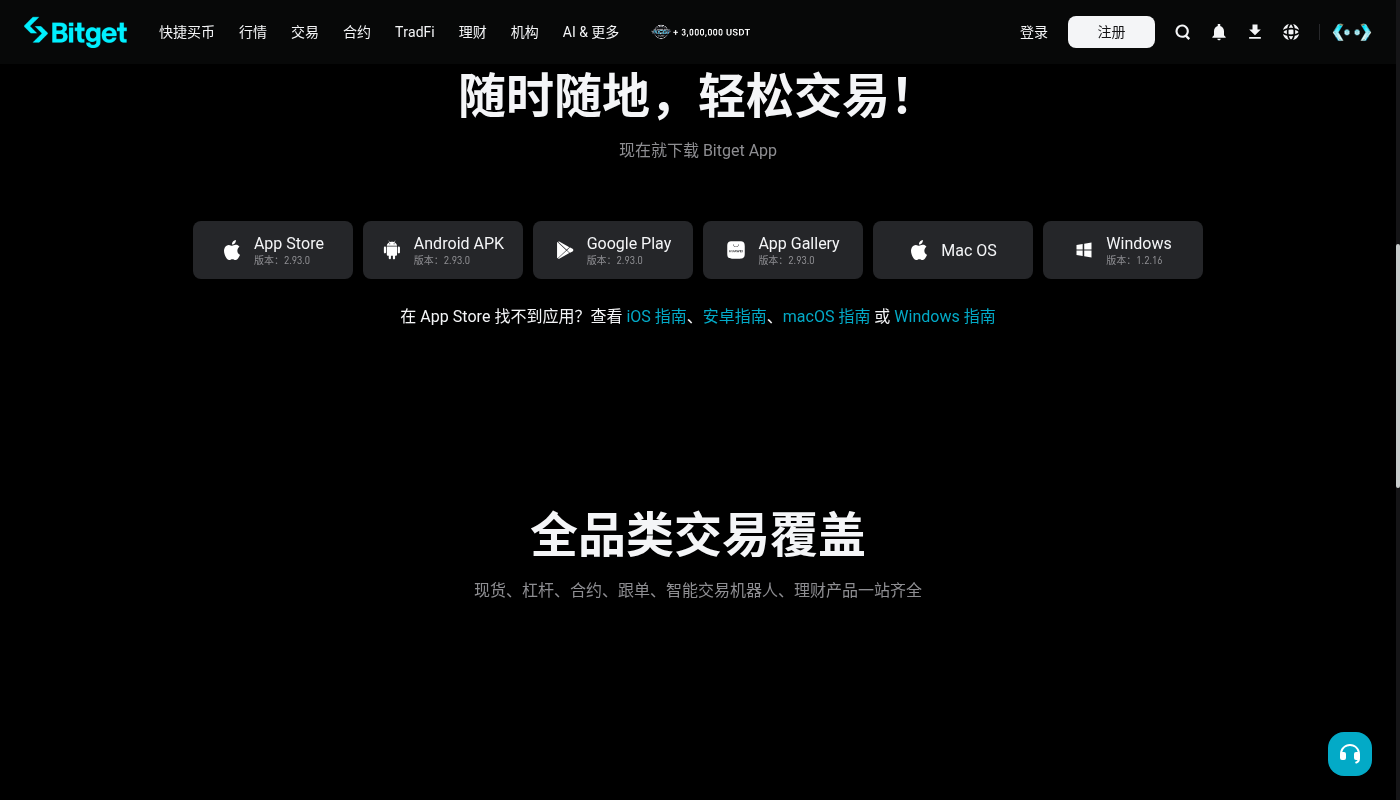Open the TradFi menu item
1400x800 pixels.
415,32
